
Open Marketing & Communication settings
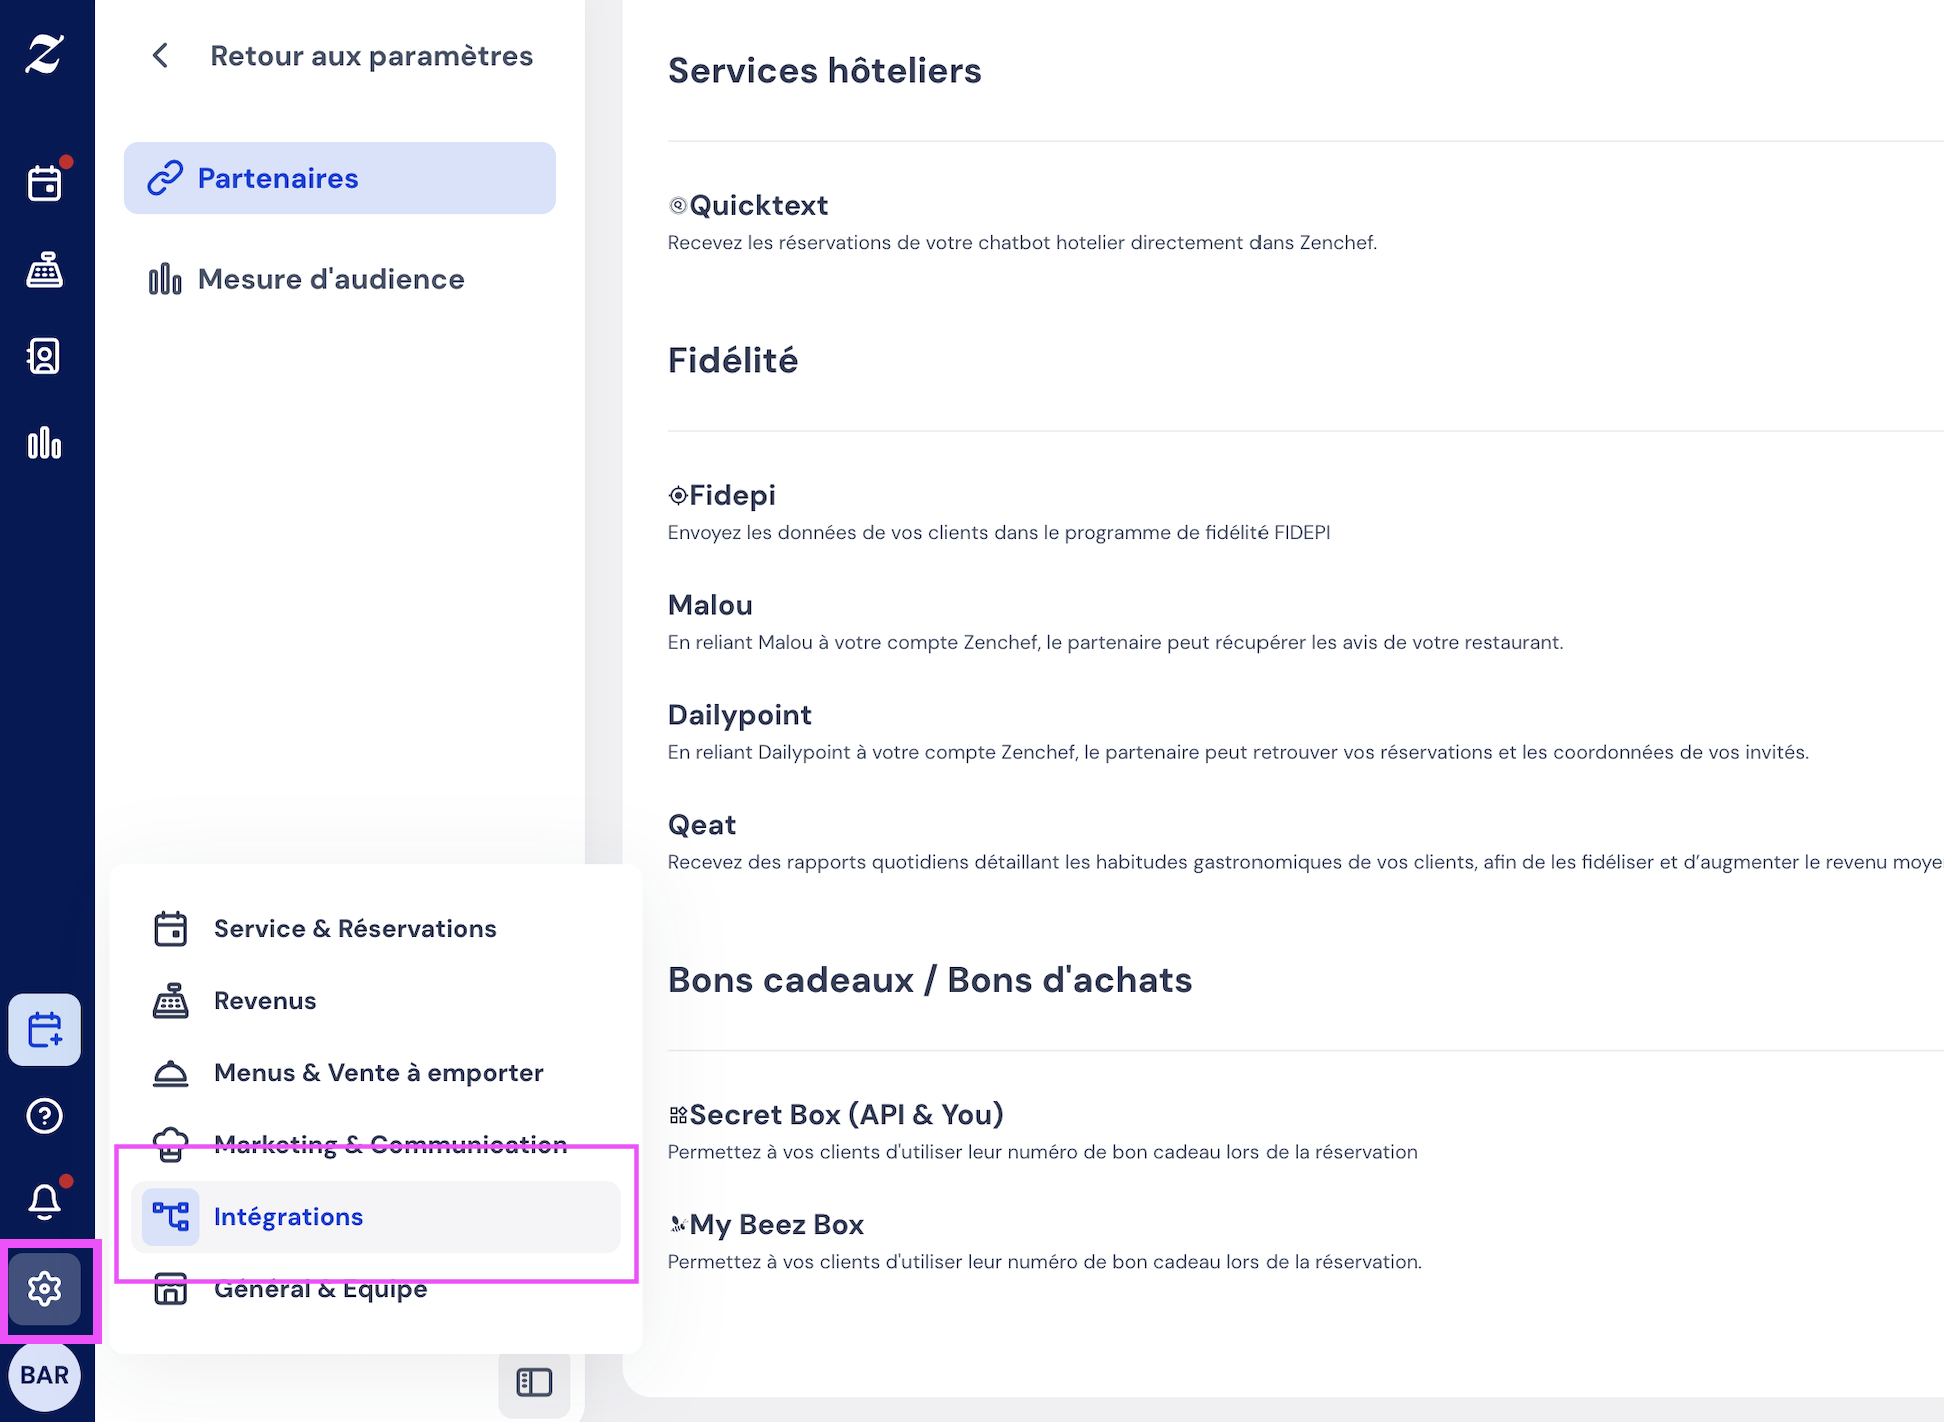pos(376,1144)
